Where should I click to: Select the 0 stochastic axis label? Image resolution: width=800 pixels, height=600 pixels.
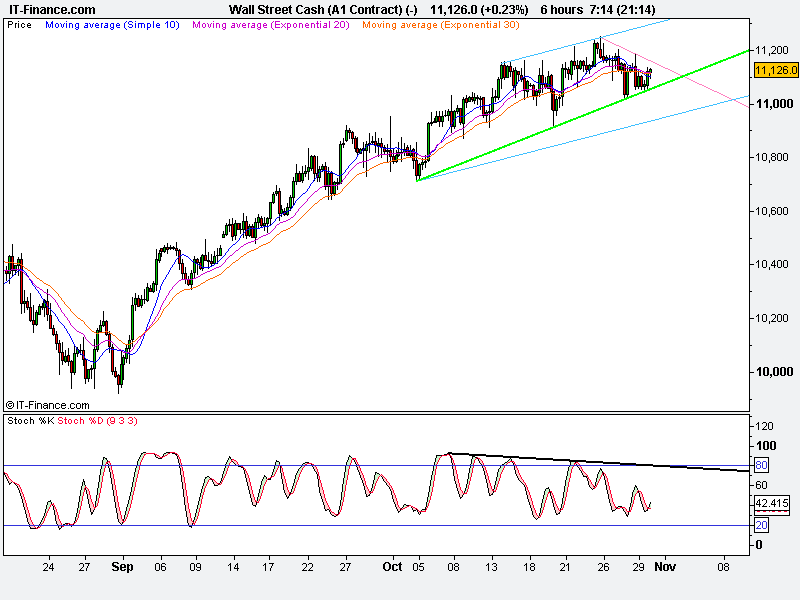click(x=759, y=545)
